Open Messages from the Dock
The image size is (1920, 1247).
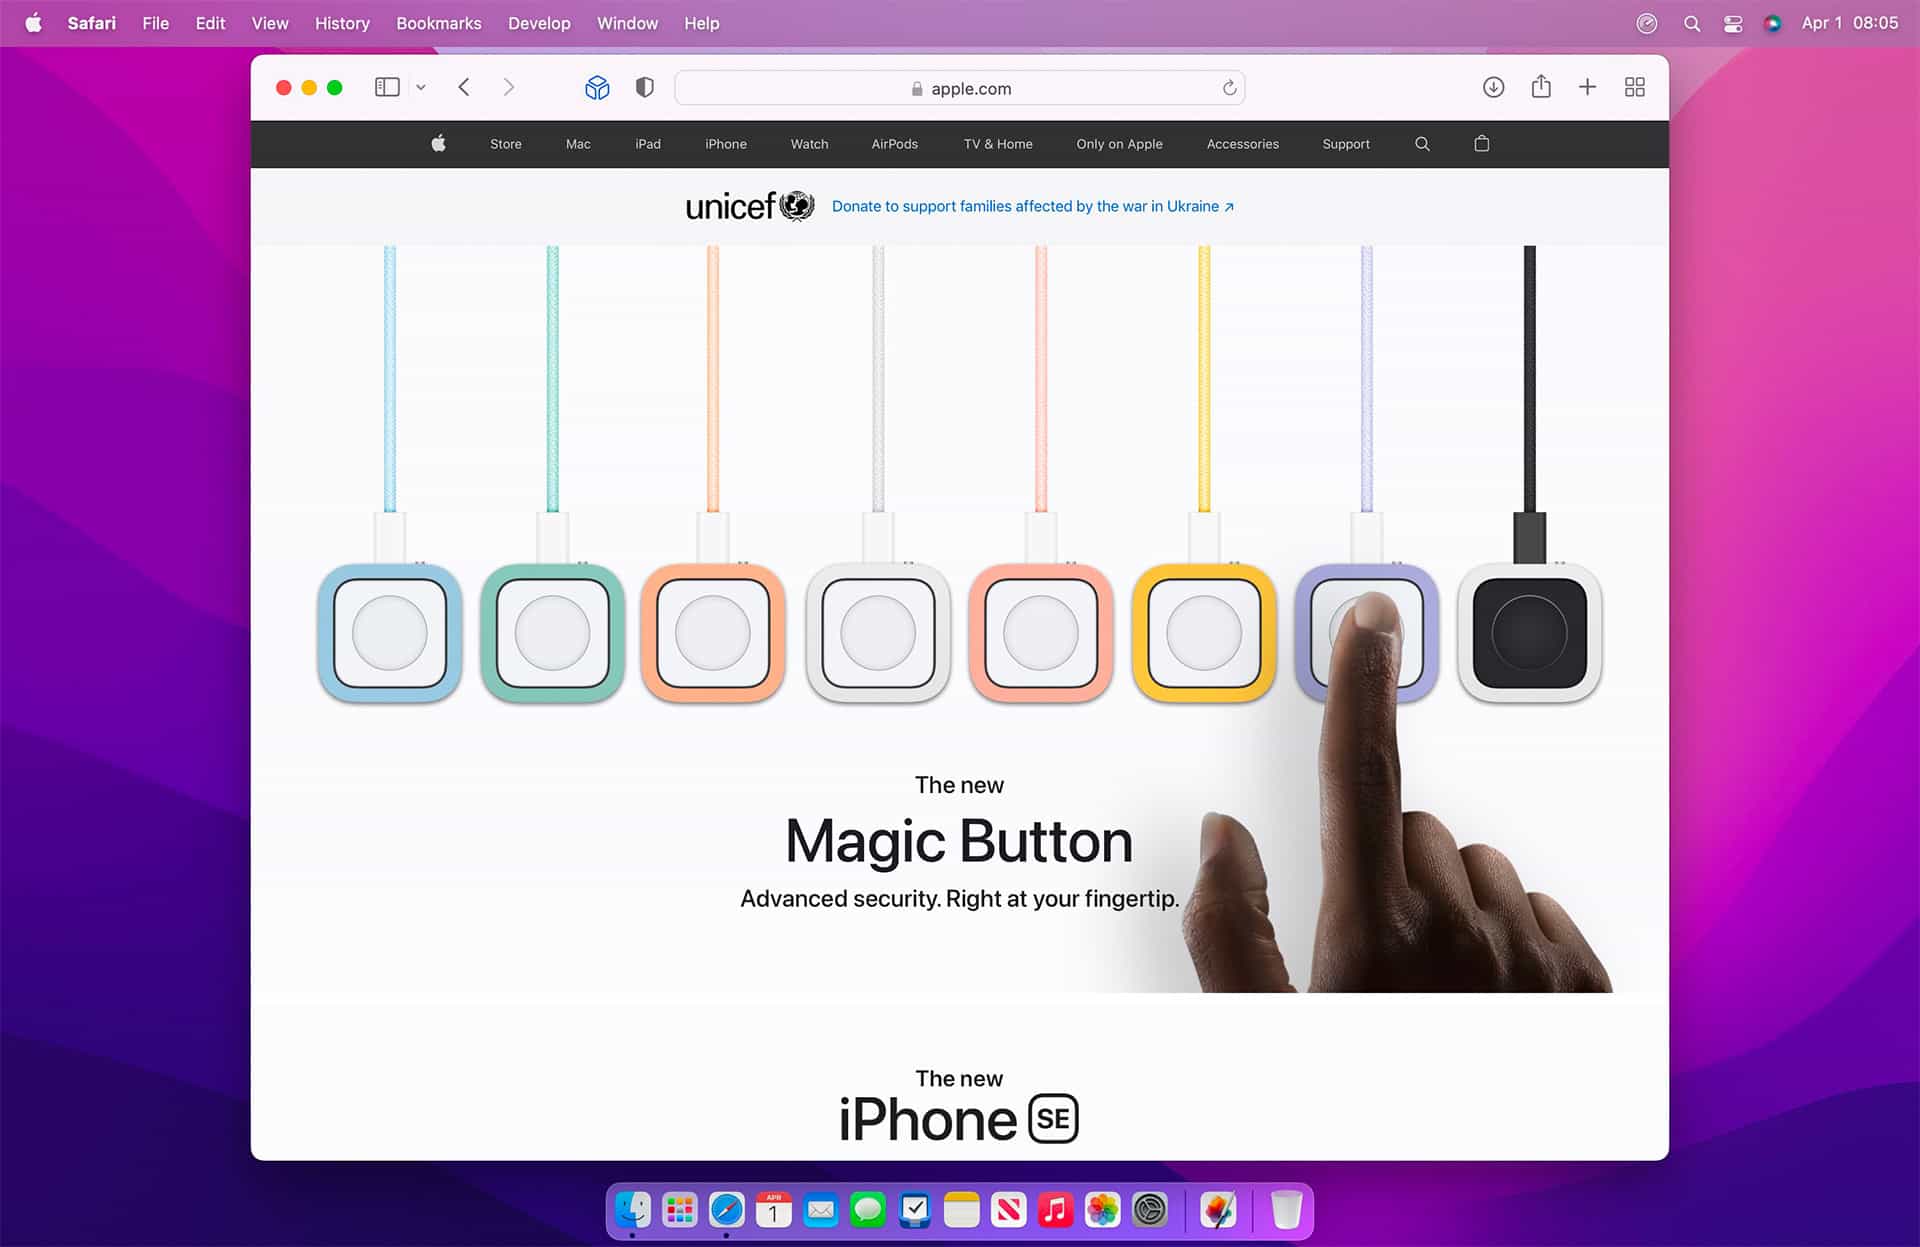(868, 1210)
